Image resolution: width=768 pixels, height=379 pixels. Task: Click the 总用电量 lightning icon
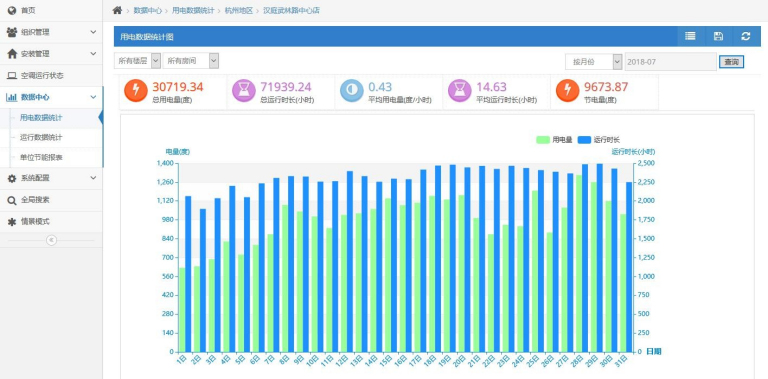[x=136, y=91]
